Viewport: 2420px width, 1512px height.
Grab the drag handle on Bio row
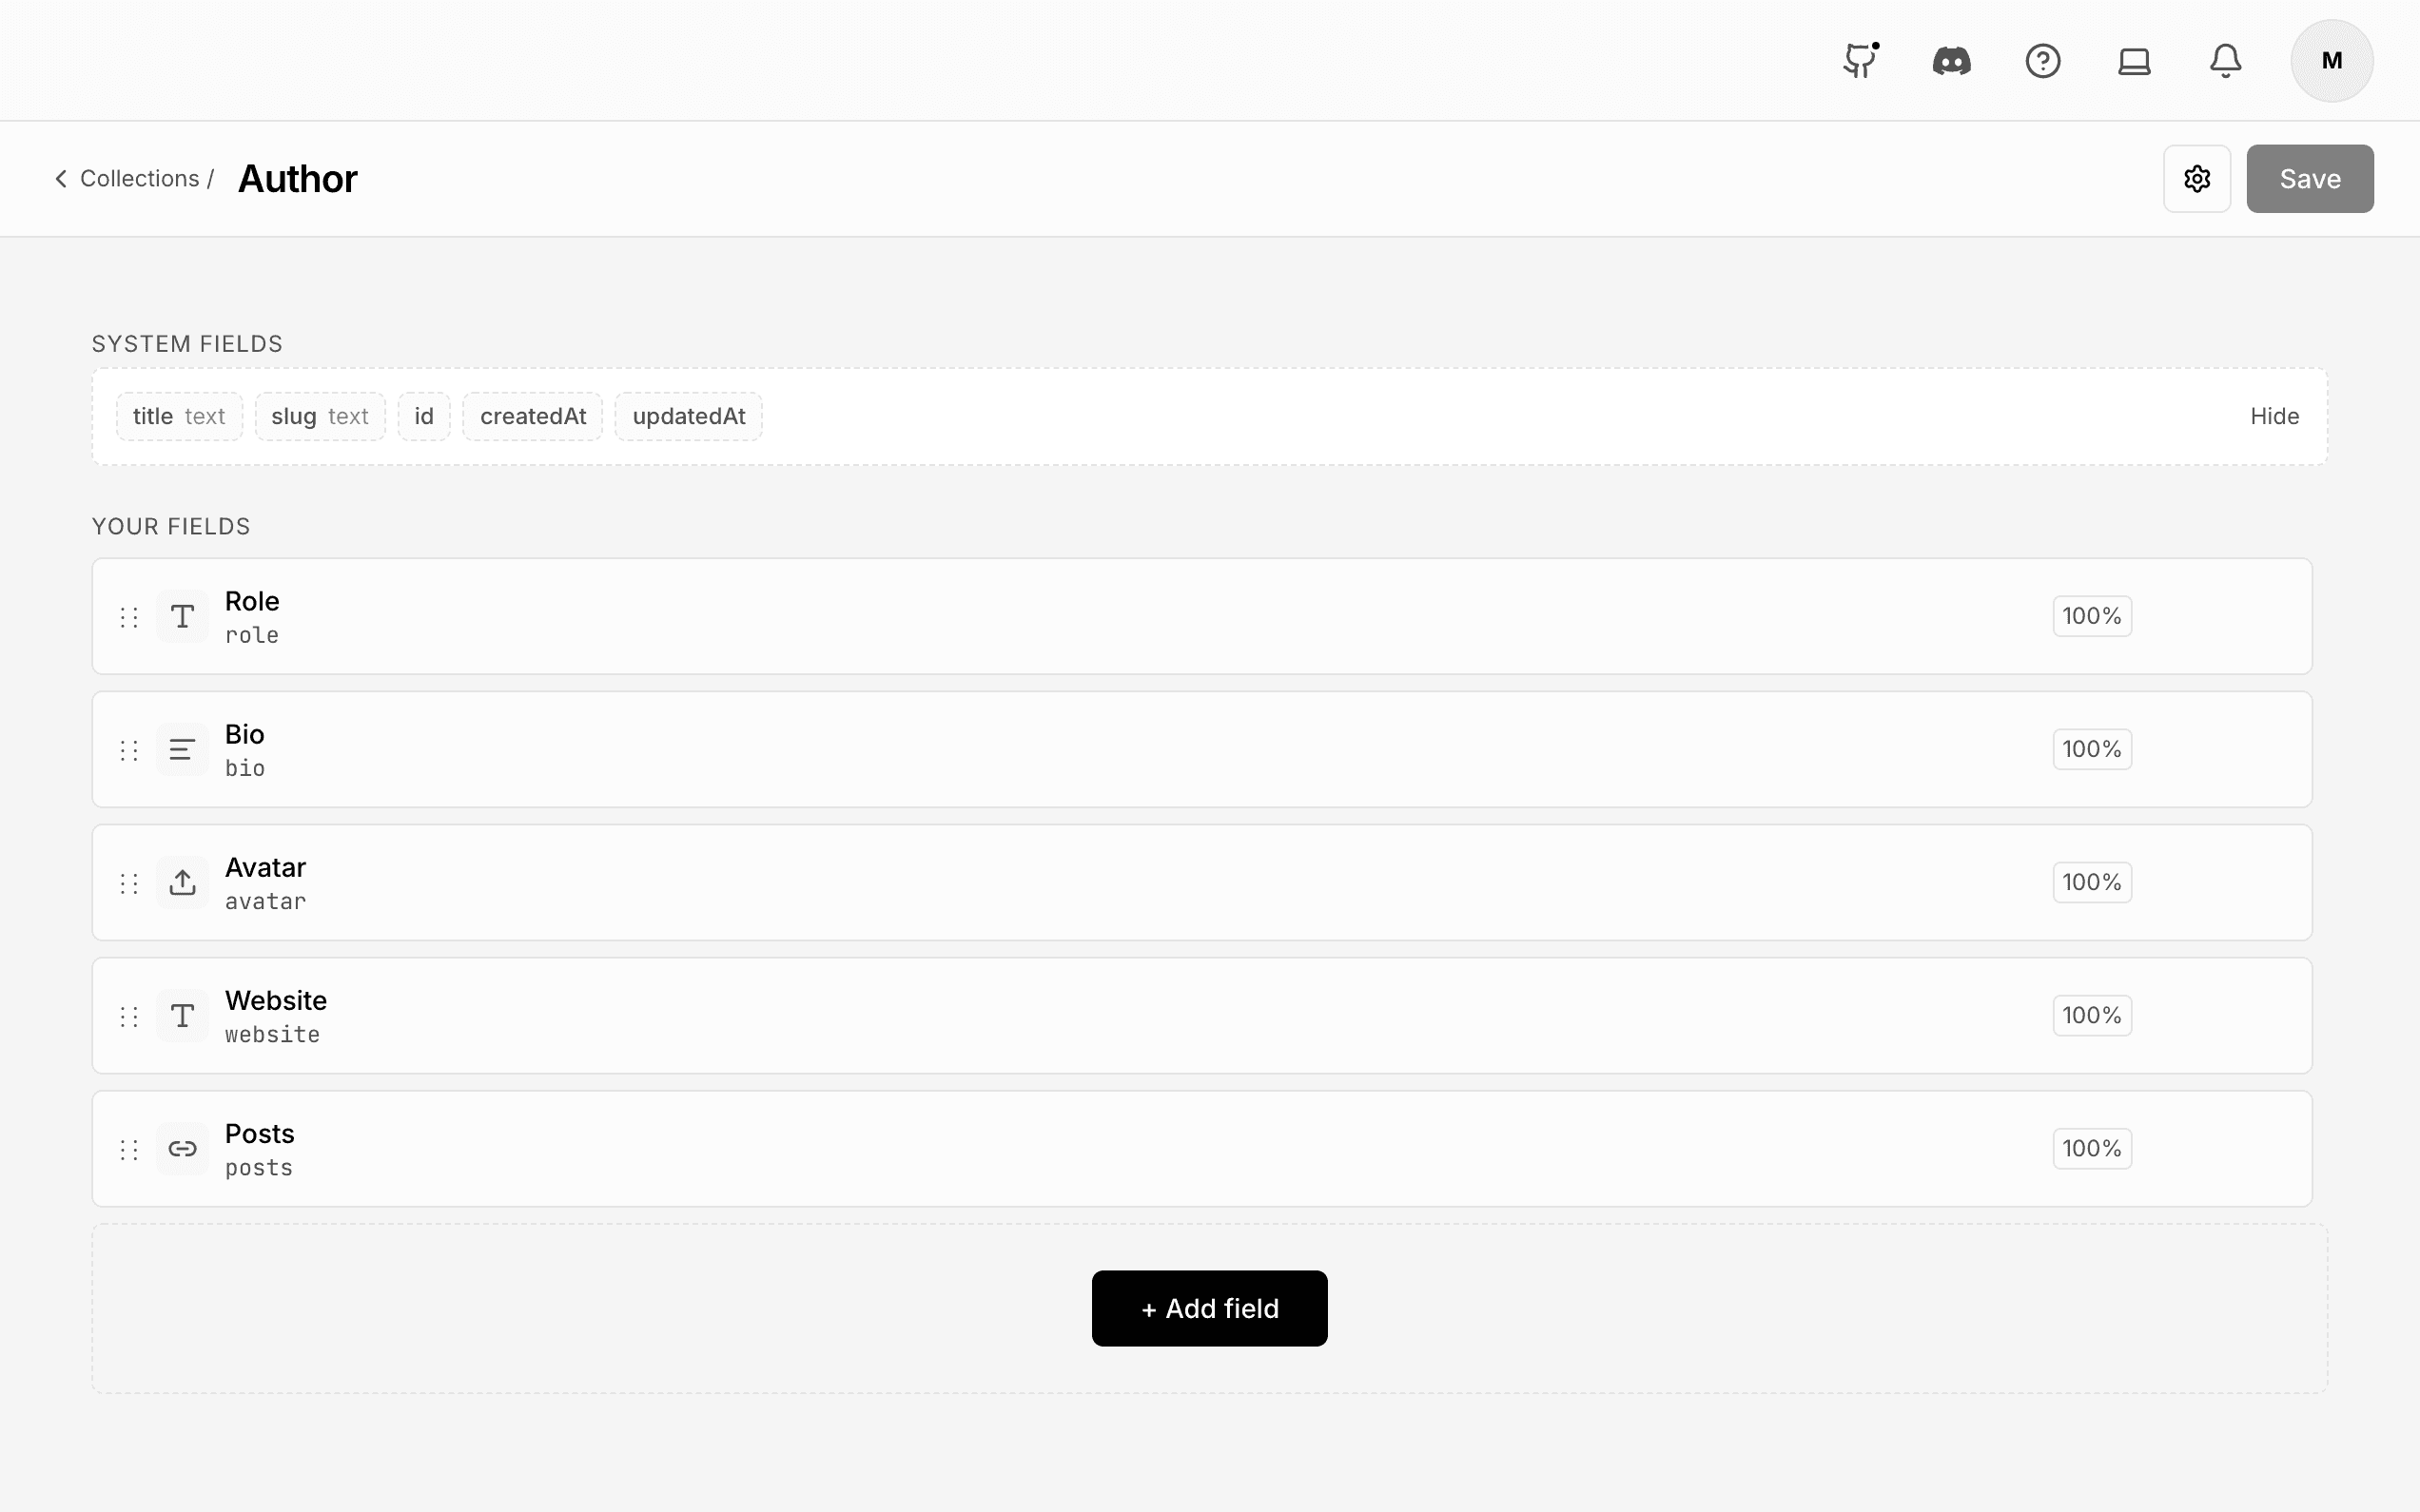pos(129,750)
